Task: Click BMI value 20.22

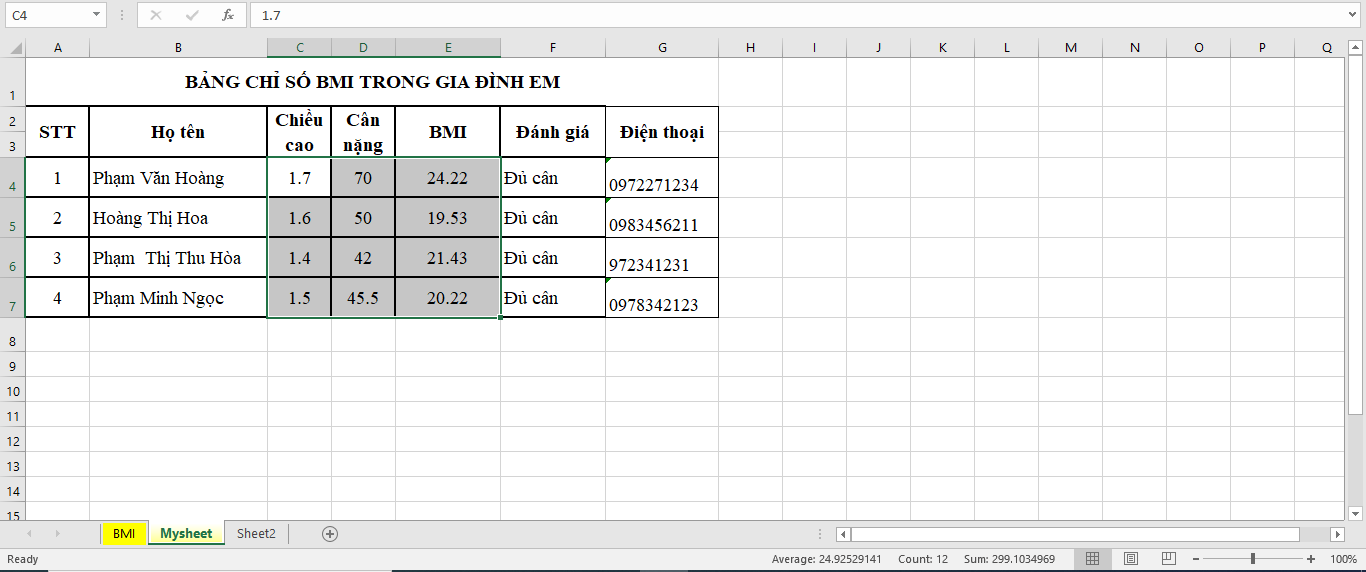Action: point(447,298)
